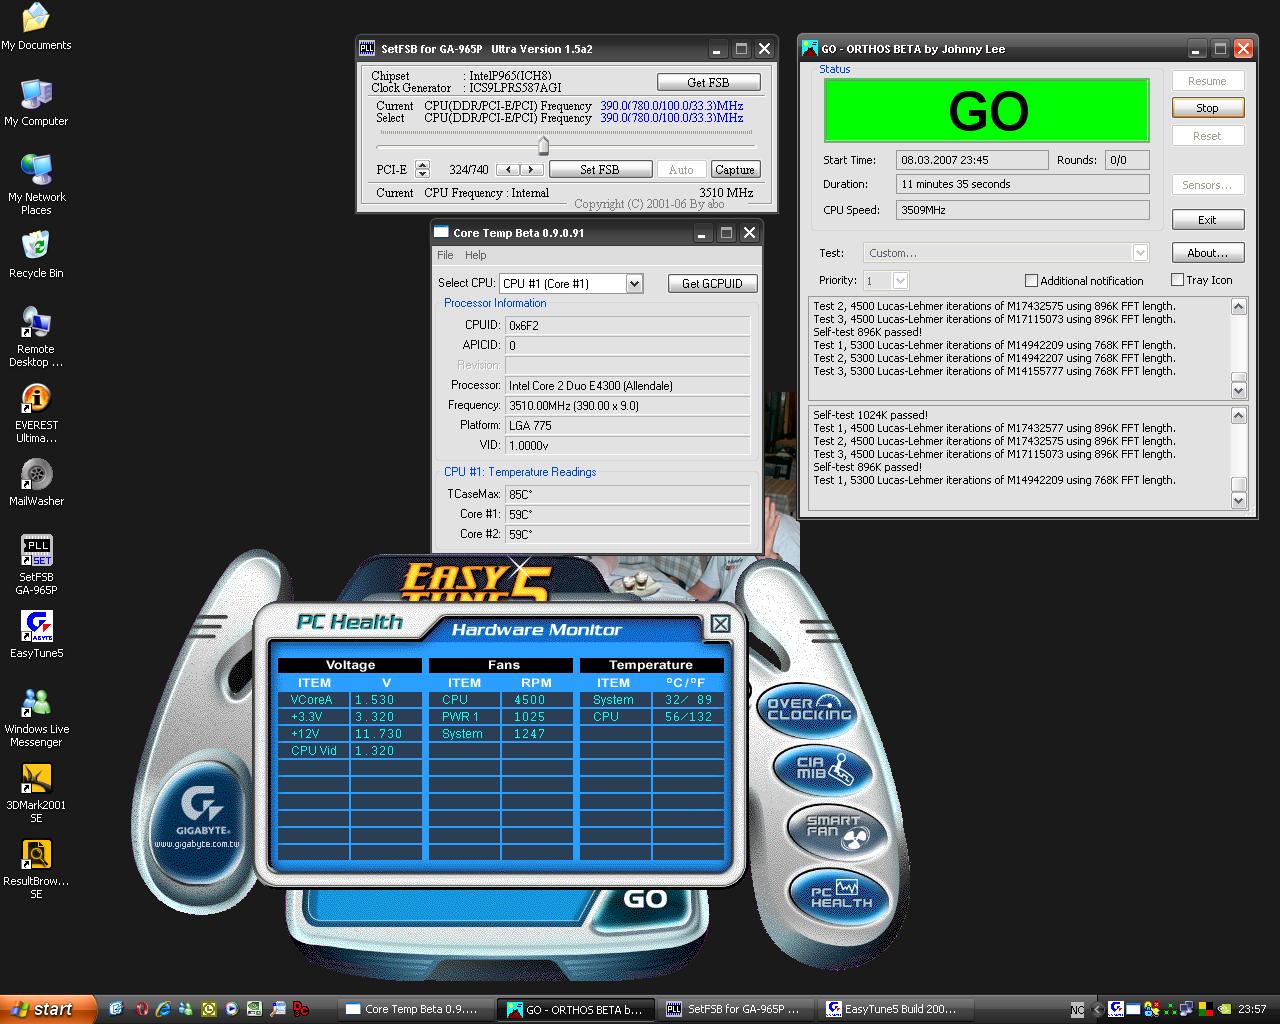Viewport: 1280px width, 1024px height.
Task: Switch to EasyTune5 Build taskbar window
Action: pos(896,1009)
